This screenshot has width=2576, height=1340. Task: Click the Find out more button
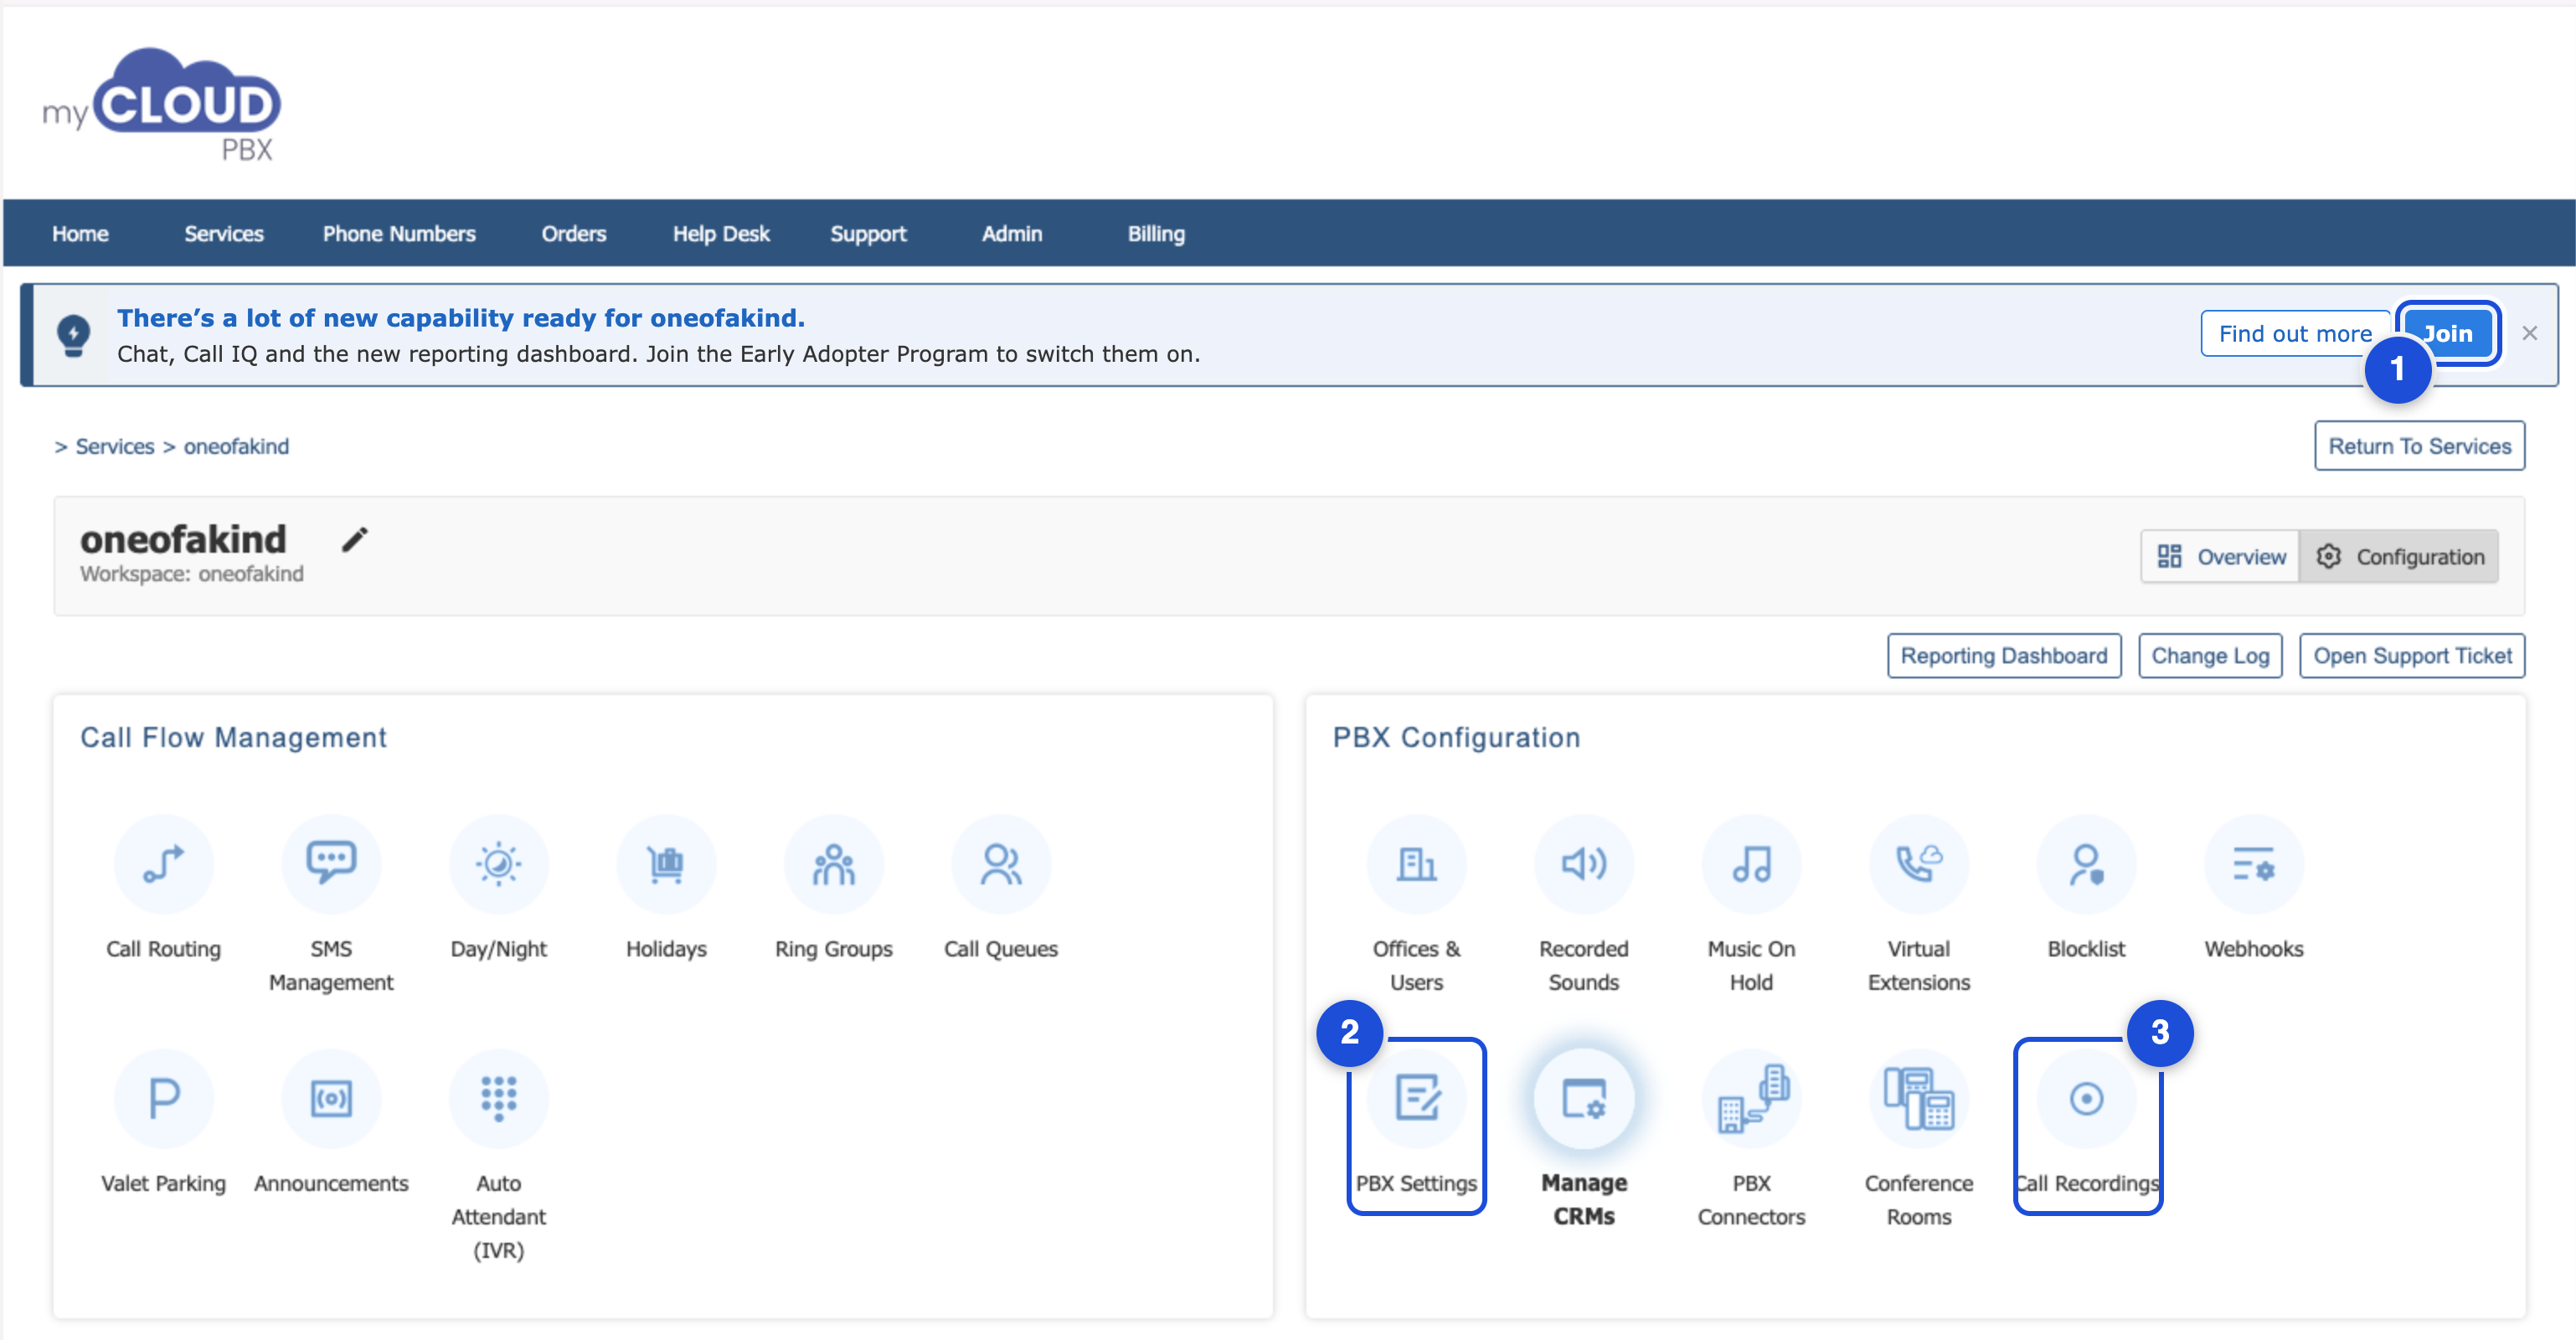click(x=2295, y=333)
